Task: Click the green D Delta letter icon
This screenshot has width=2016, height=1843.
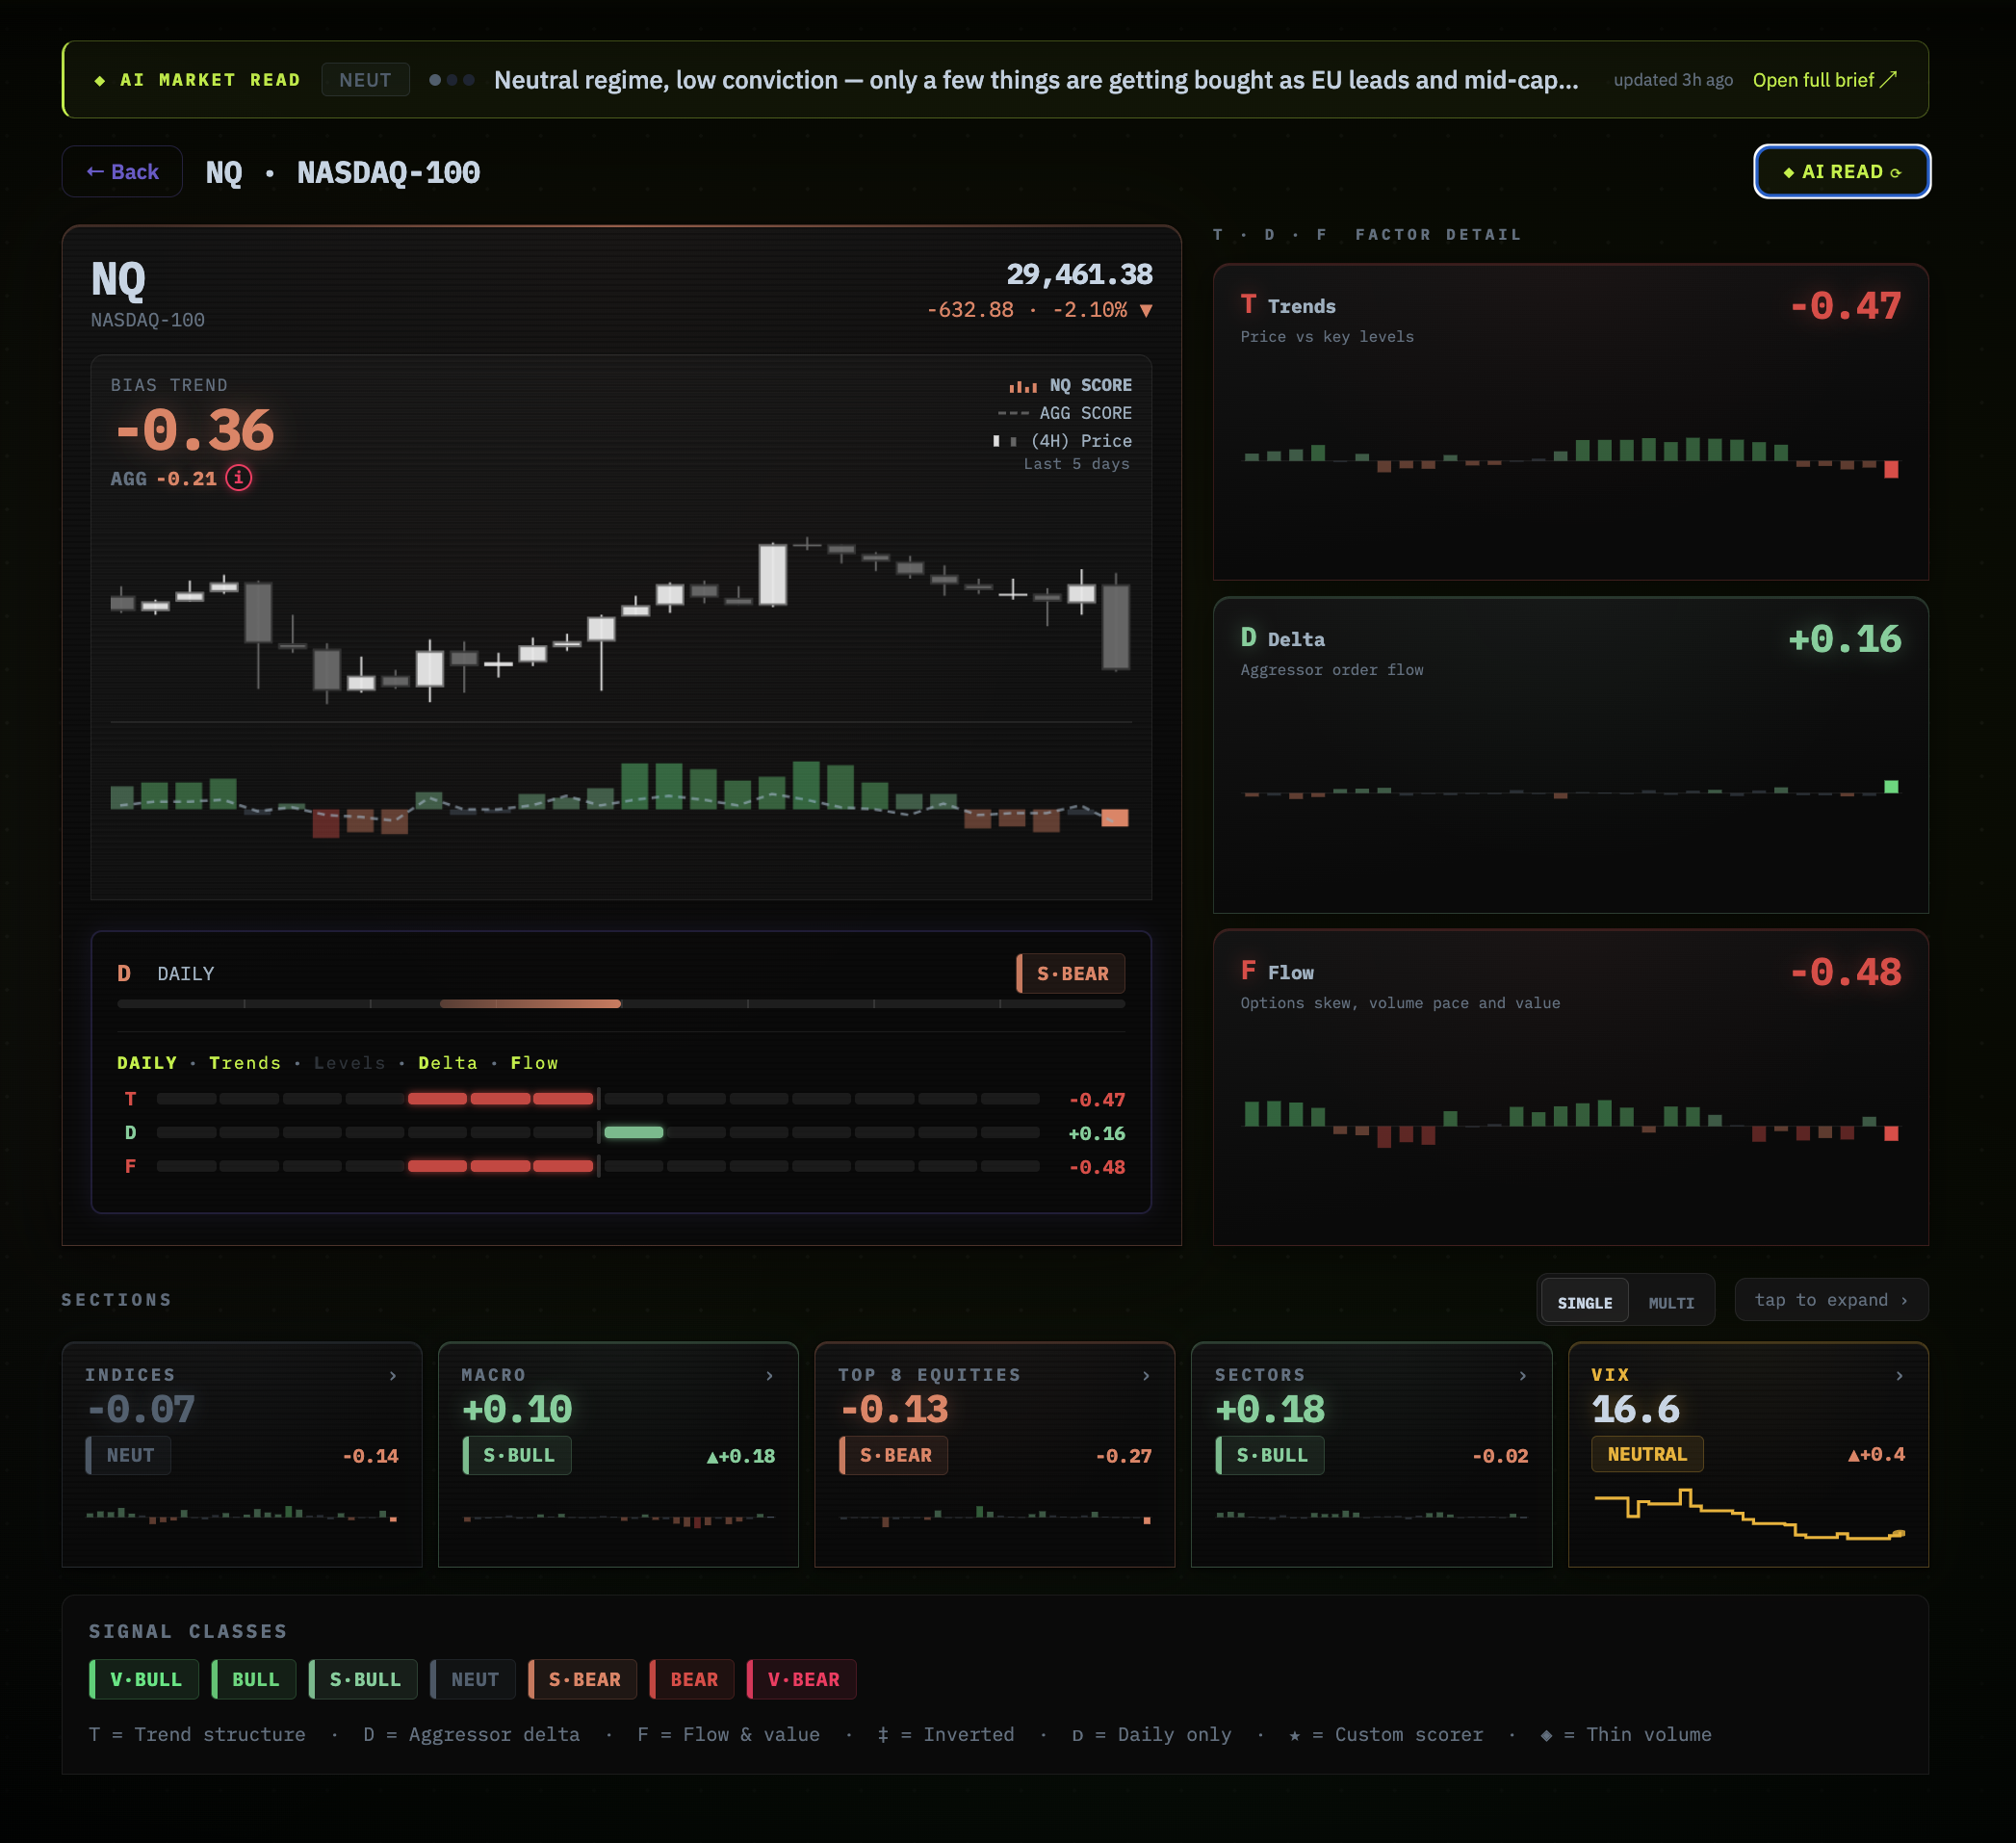Action: pyautogui.click(x=1248, y=638)
